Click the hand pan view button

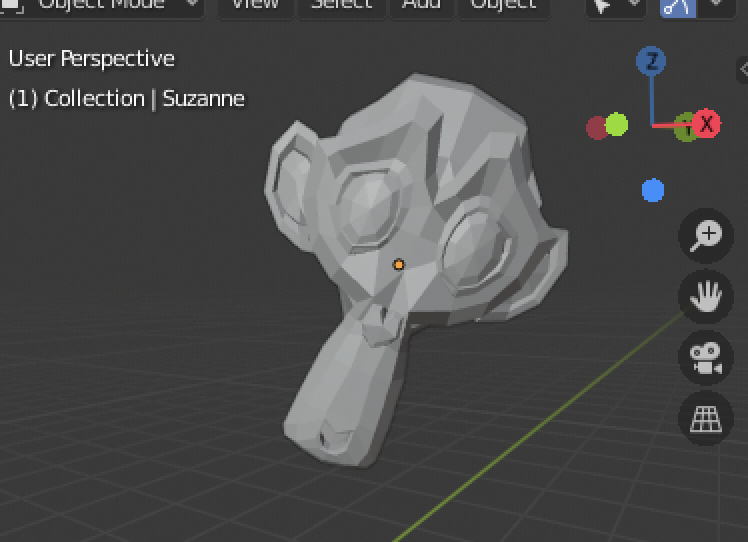point(706,296)
